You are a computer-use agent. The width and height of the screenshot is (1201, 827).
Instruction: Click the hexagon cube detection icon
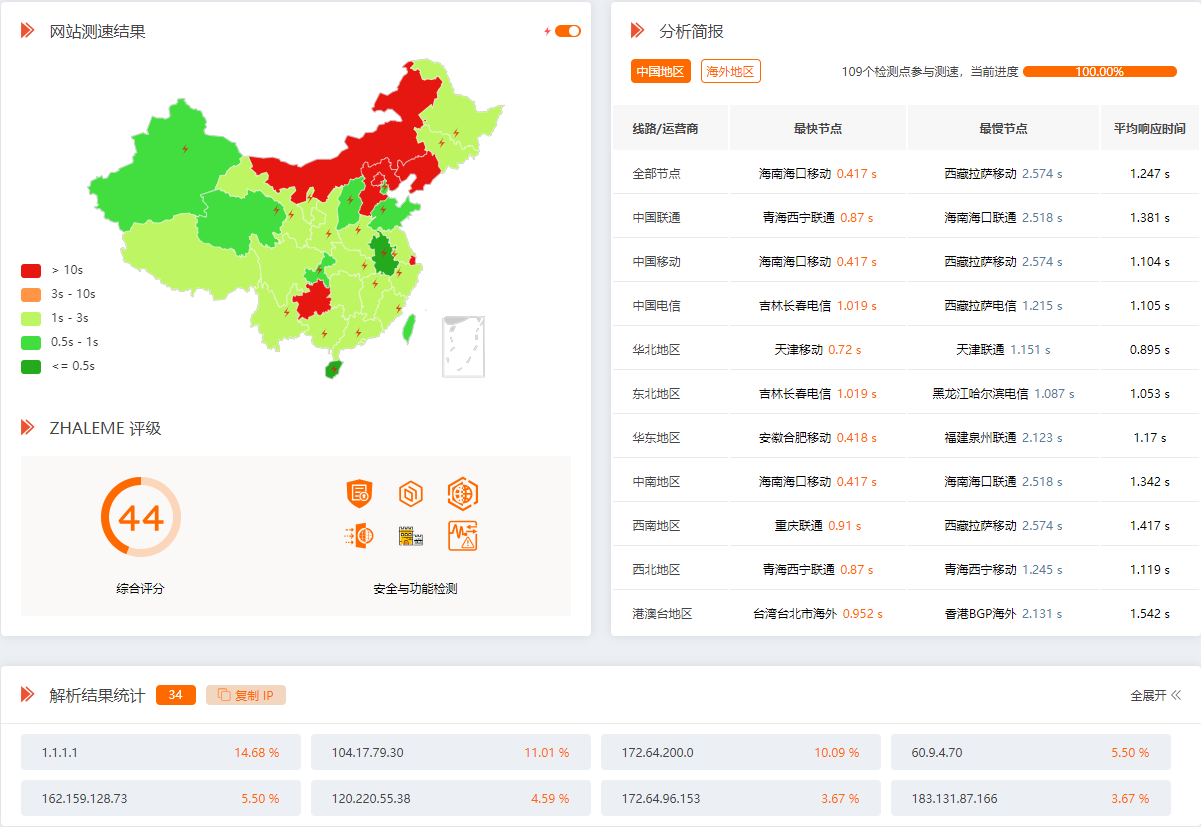(x=410, y=493)
